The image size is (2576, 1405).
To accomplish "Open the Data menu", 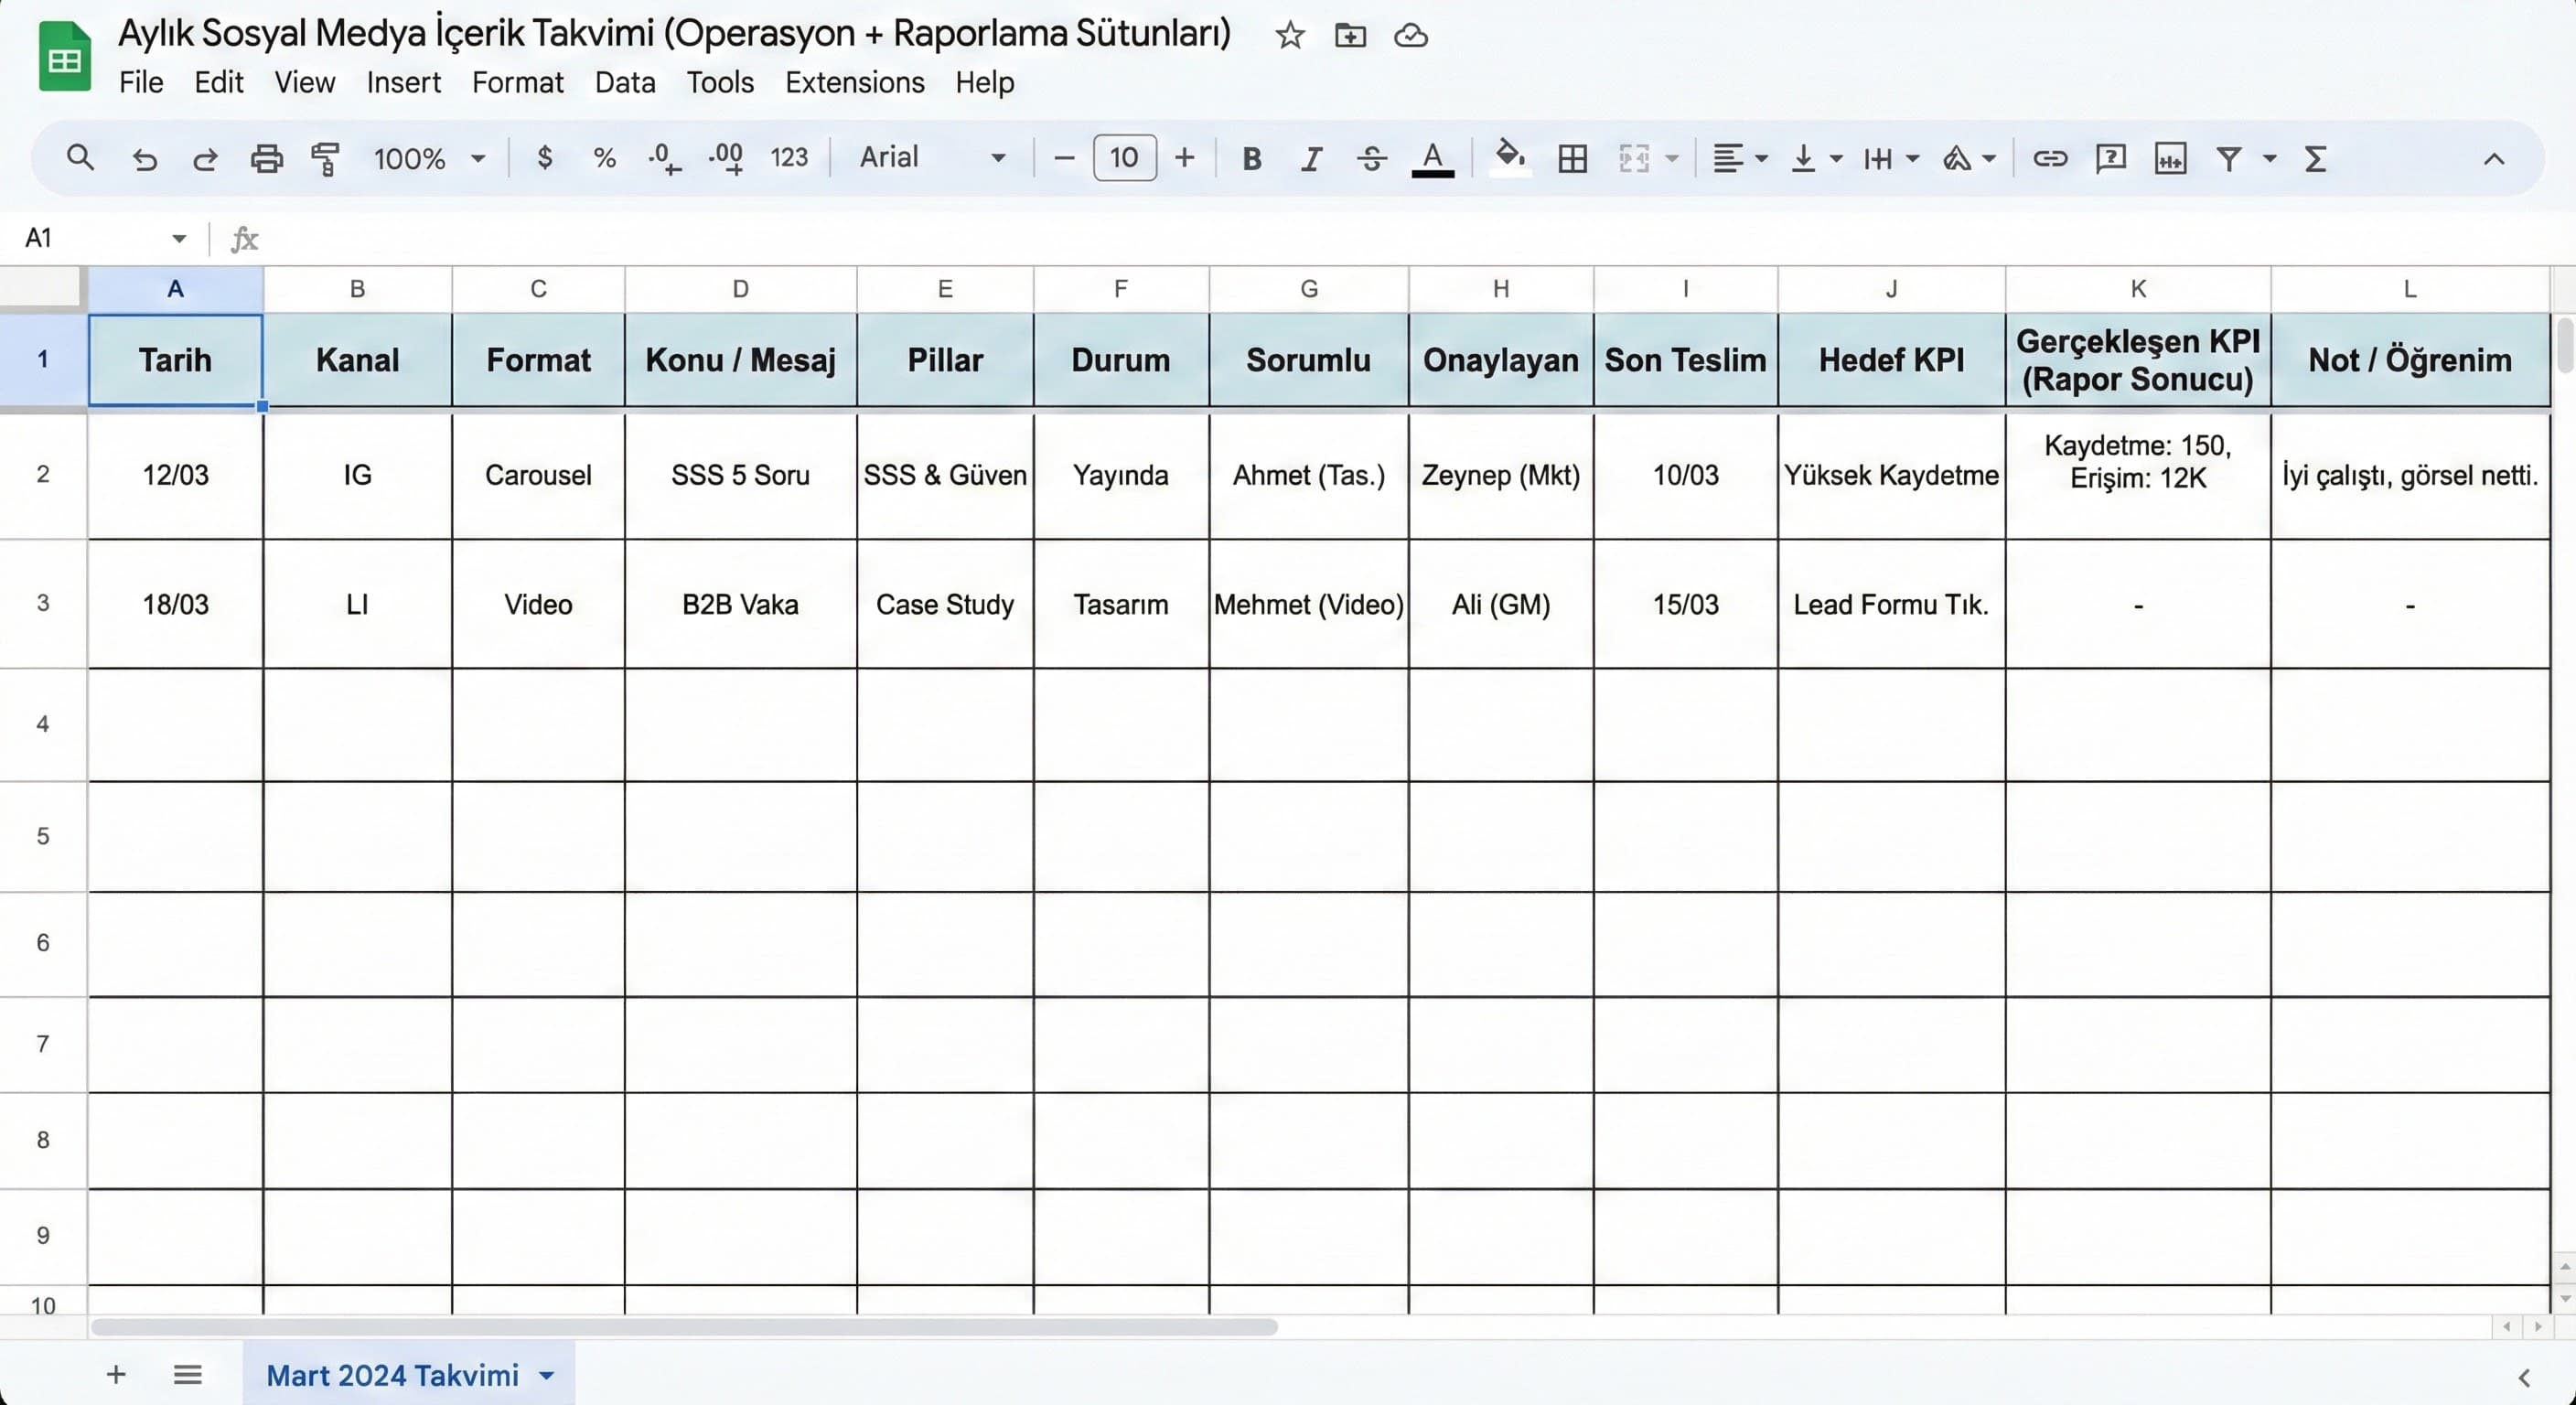I will coord(625,82).
